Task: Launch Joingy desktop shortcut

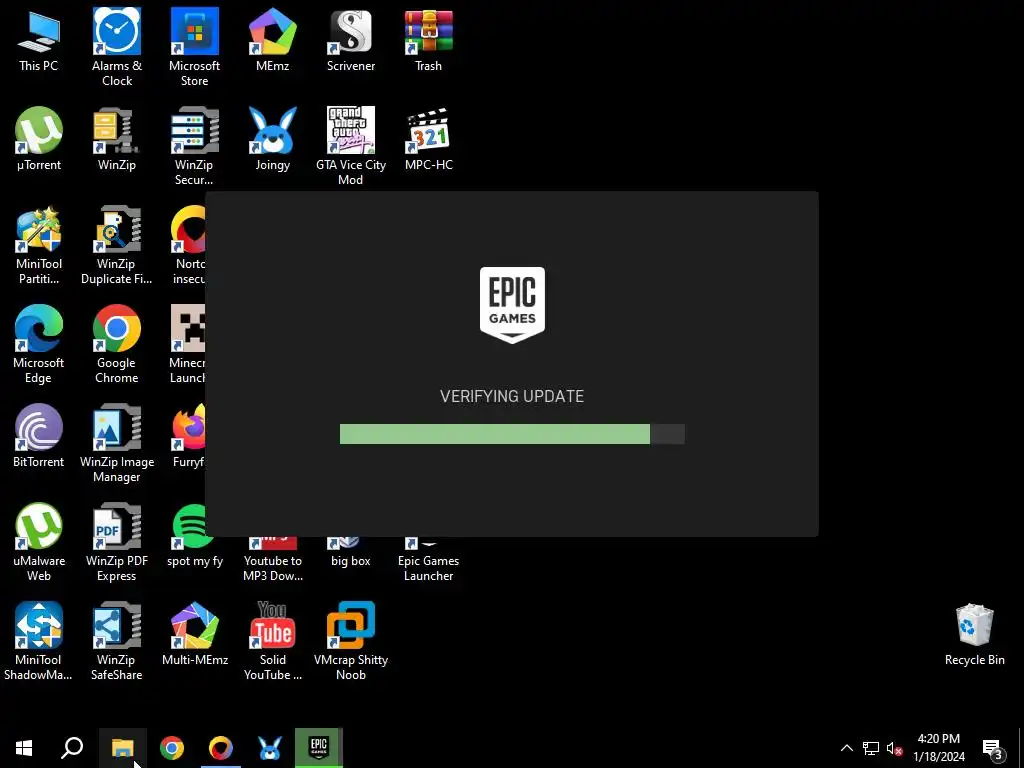Action: (x=272, y=139)
